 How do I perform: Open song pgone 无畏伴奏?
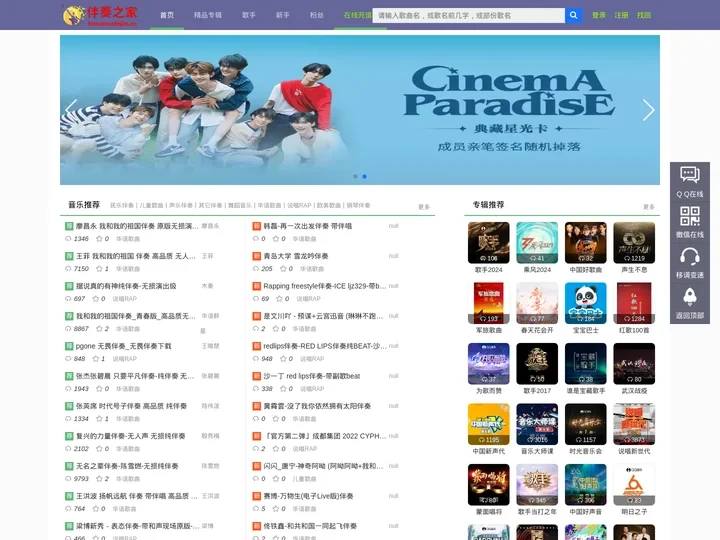point(123,346)
